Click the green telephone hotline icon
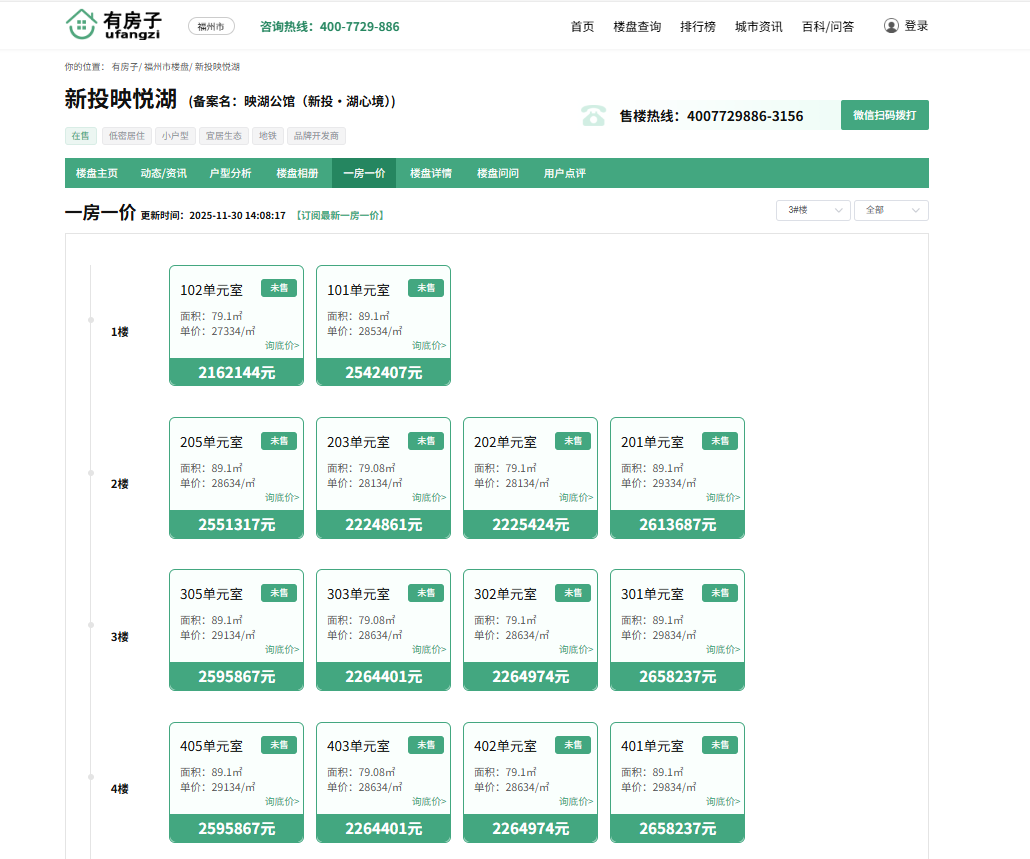Image resolution: width=1030 pixels, height=859 pixels. coord(594,116)
